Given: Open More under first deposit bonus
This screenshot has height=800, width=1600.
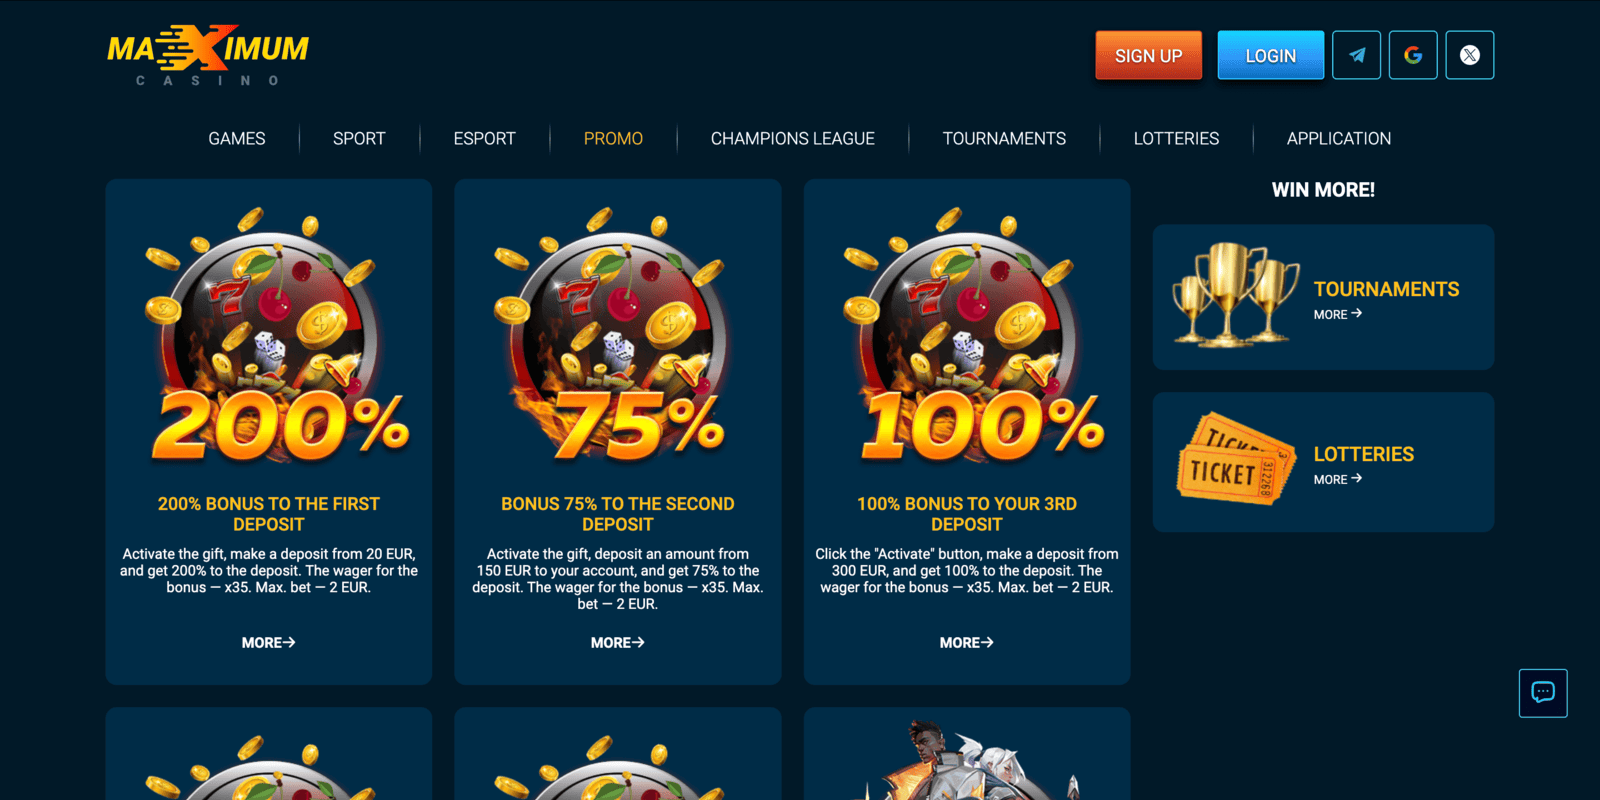Looking at the screenshot, I should [x=268, y=643].
